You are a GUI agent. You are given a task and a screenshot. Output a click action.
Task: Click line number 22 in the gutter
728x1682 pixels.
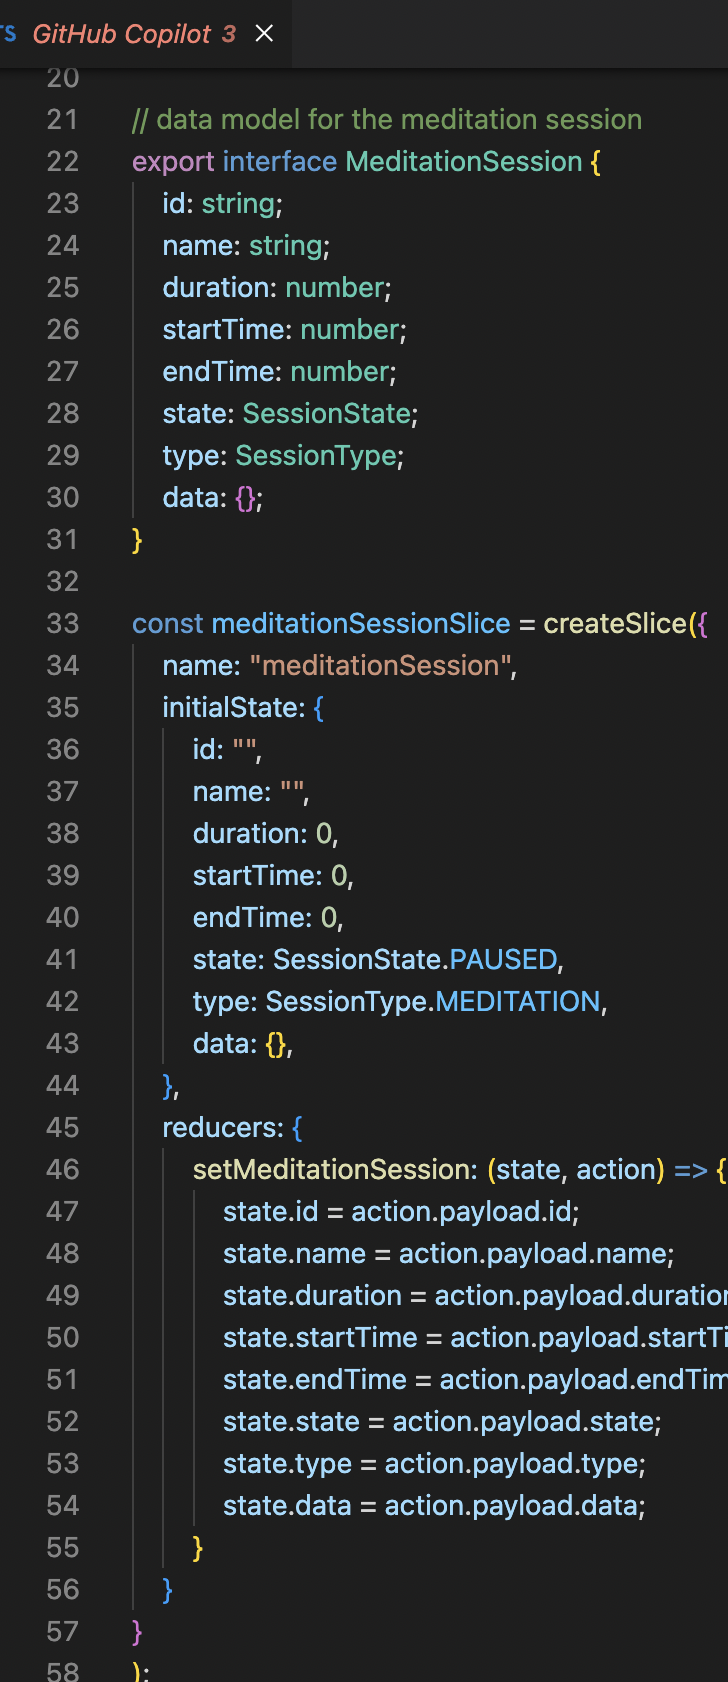(x=62, y=161)
